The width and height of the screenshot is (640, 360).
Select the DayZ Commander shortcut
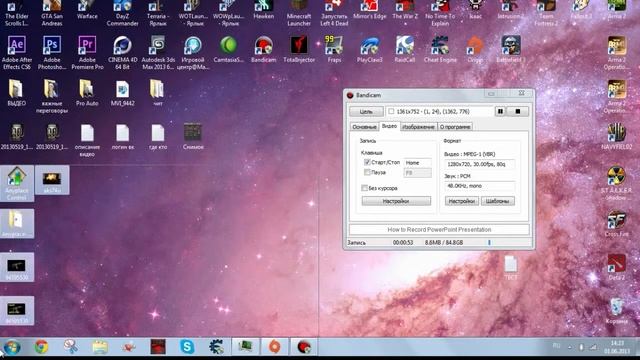tap(122, 13)
